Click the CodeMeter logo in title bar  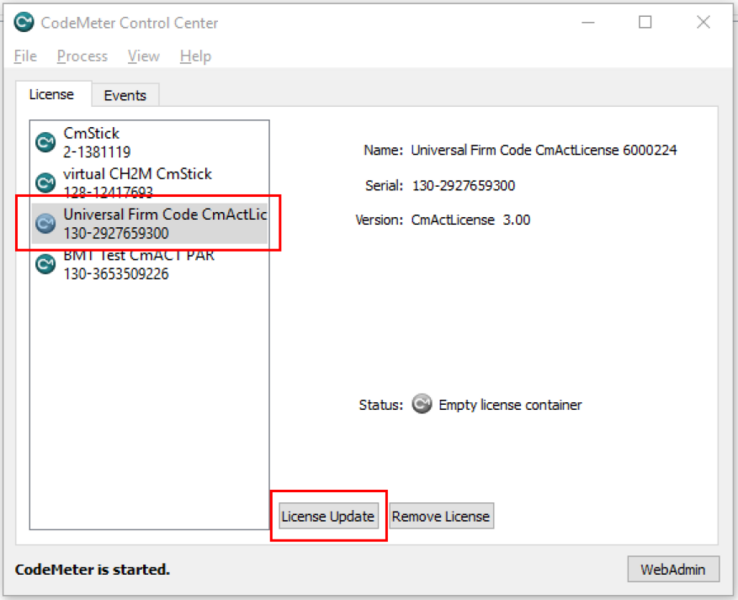(24, 22)
